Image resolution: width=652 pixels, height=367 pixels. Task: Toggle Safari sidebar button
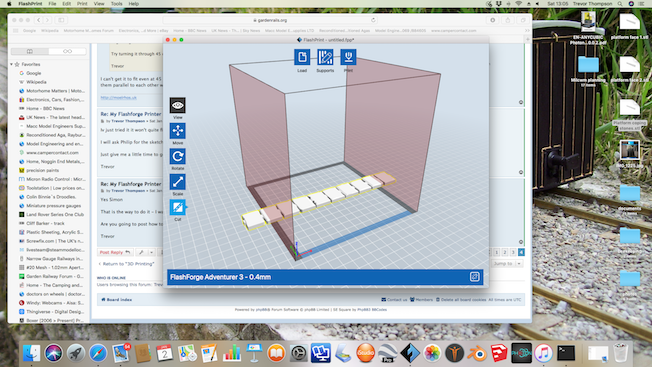[61, 20]
